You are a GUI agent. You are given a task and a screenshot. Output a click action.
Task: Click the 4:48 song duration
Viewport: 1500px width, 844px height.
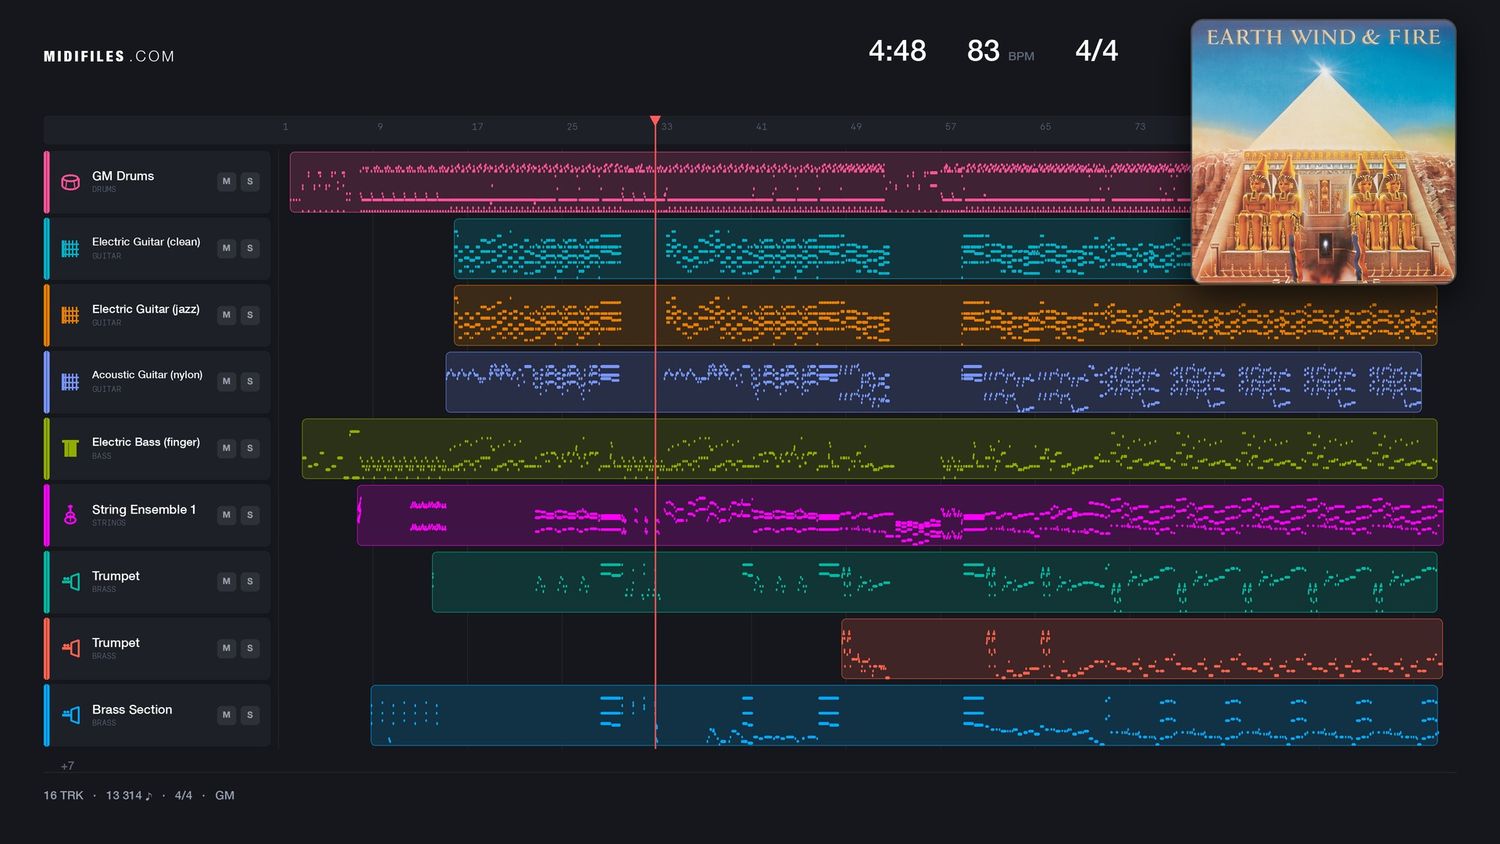[897, 51]
